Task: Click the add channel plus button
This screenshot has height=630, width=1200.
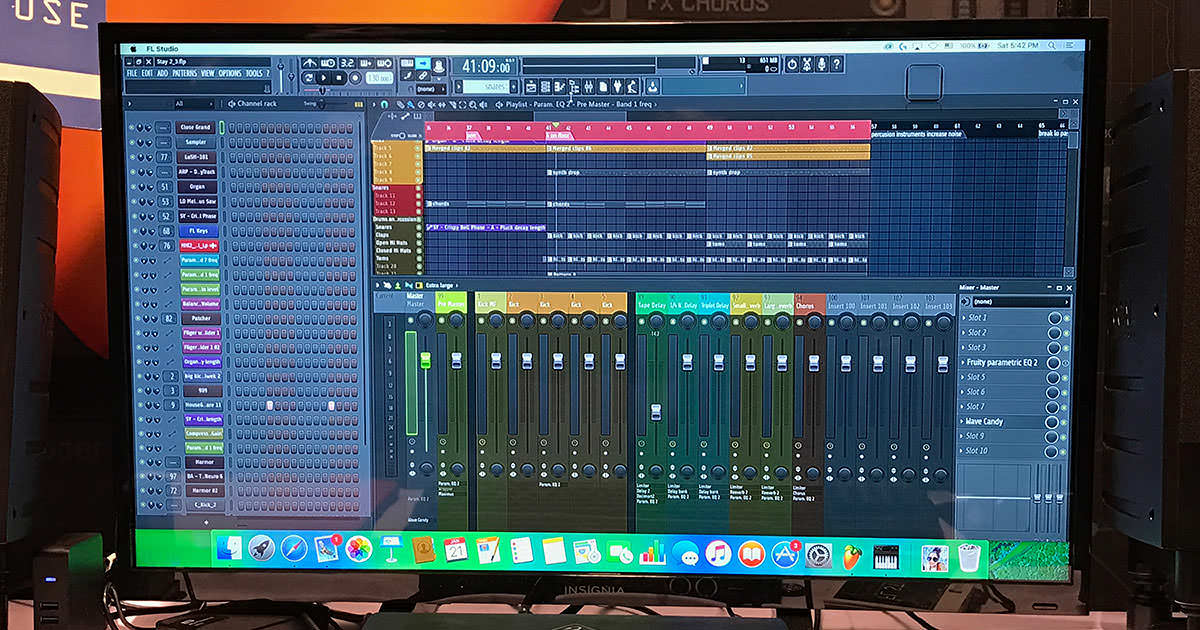Action: 206,522
